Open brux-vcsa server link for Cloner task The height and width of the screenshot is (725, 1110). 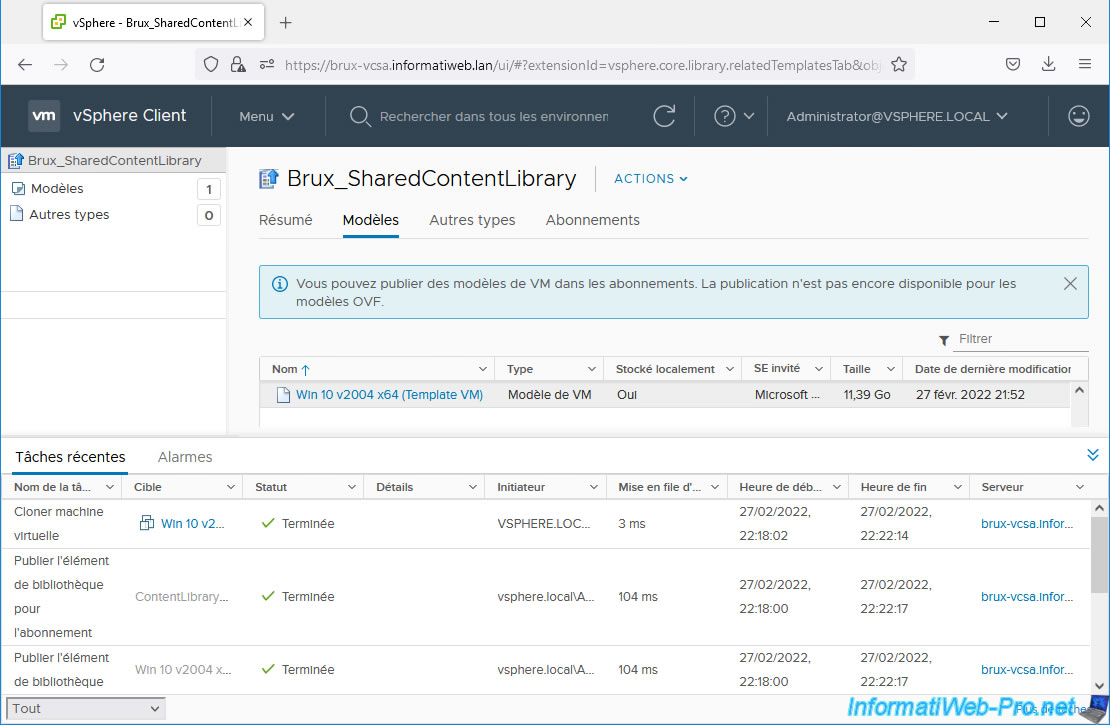pos(1026,524)
